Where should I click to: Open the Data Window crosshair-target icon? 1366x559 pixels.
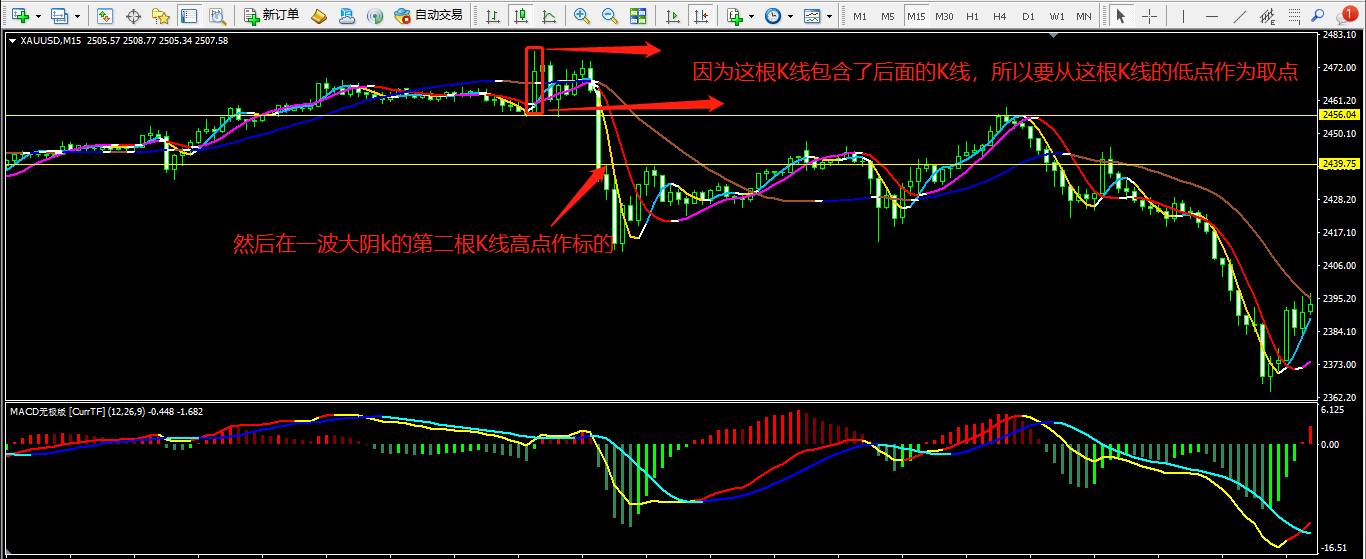pos(133,16)
